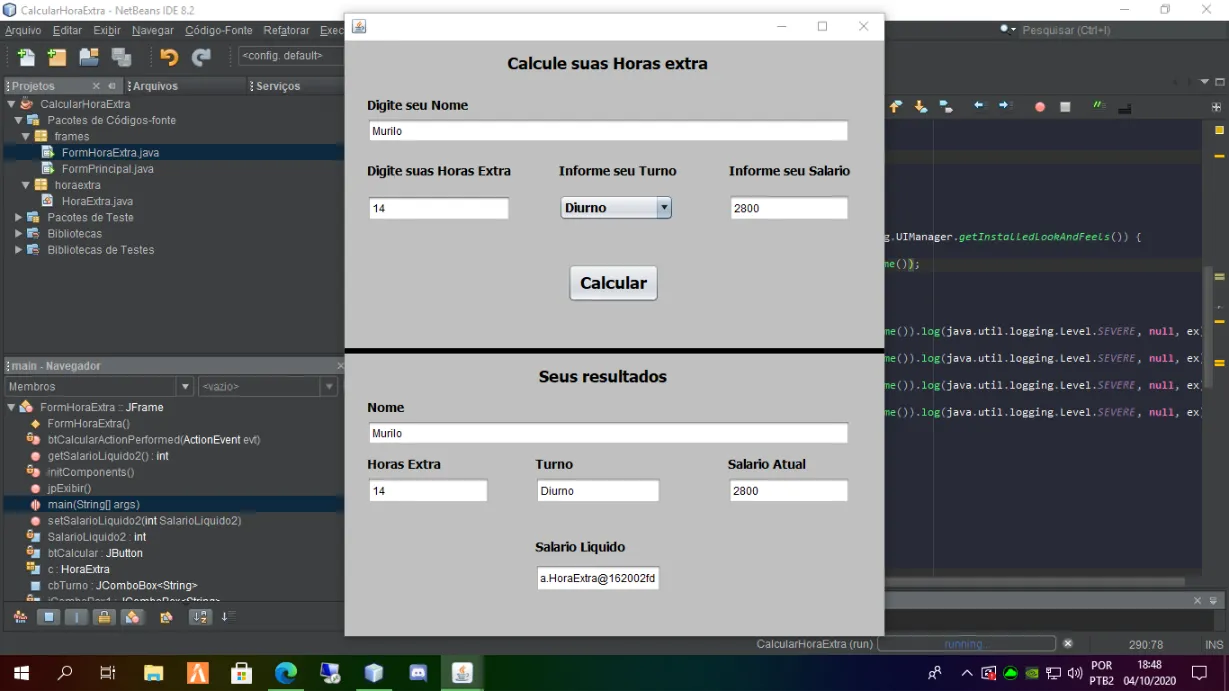Viewport: 1229px width, 691px height.
Task: Click the toggle bookmark icon in editor toolbar
Action: (x=945, y=106)
